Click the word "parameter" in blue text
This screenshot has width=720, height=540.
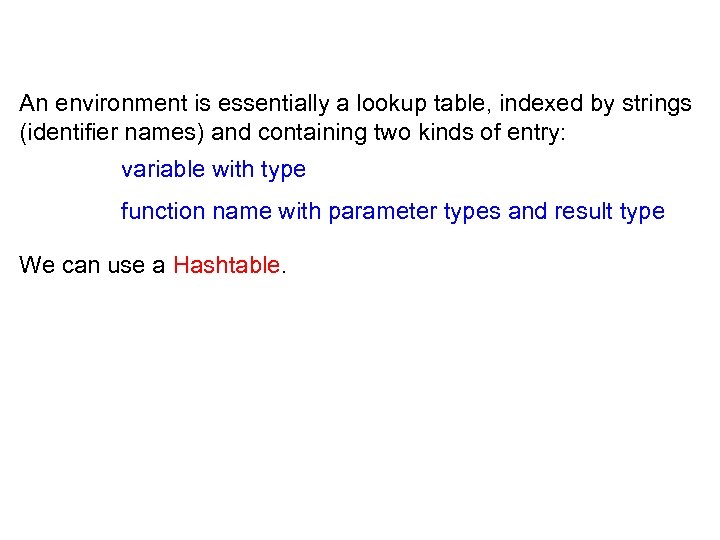point(376,212)
